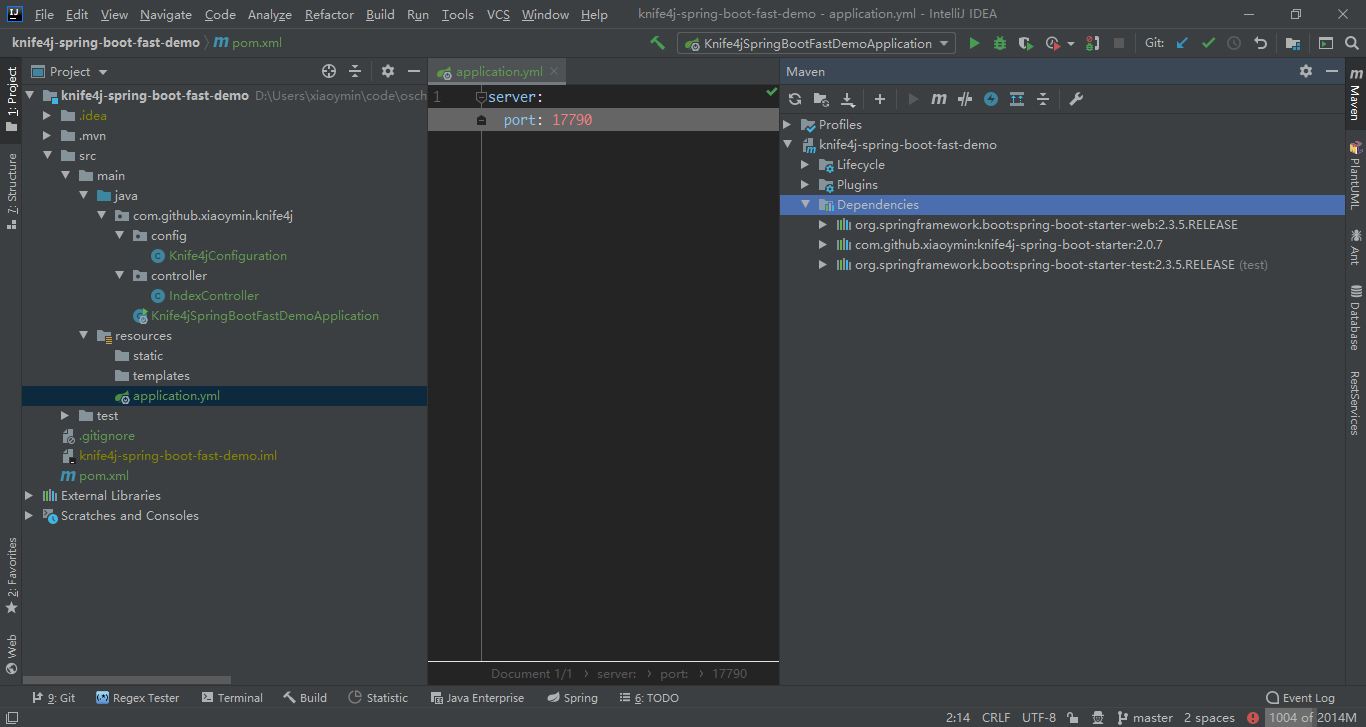
Task: Open the 6: TODO tool window
Action: coord(649,698)
